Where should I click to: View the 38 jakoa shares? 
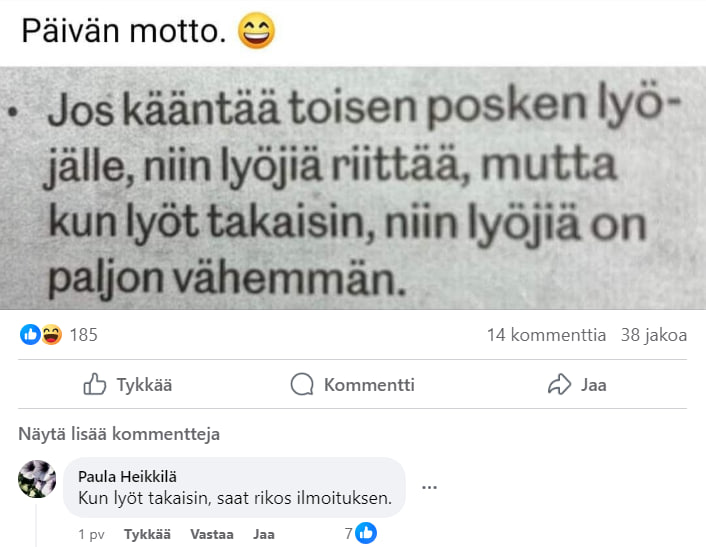[654, 335]
